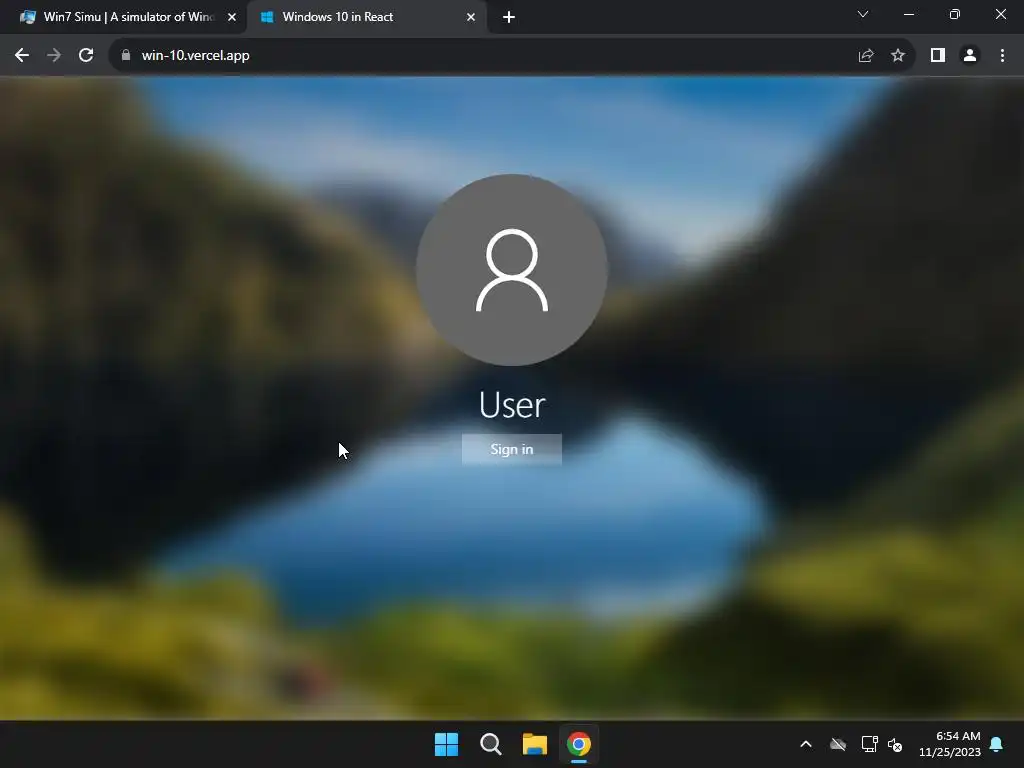This screenshot has height=768, width=1024.
Task: Expand the tab search dropdown
Action: click(863, 14)
